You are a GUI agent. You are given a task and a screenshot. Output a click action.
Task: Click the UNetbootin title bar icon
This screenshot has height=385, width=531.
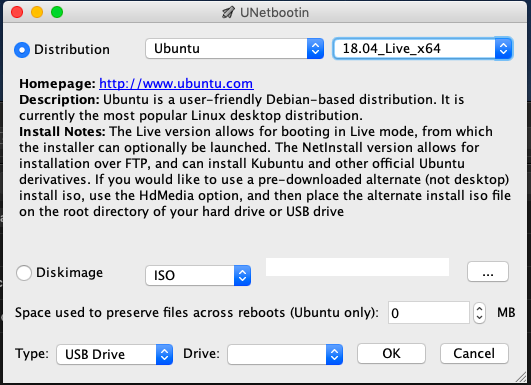click(x=228, y=13)
